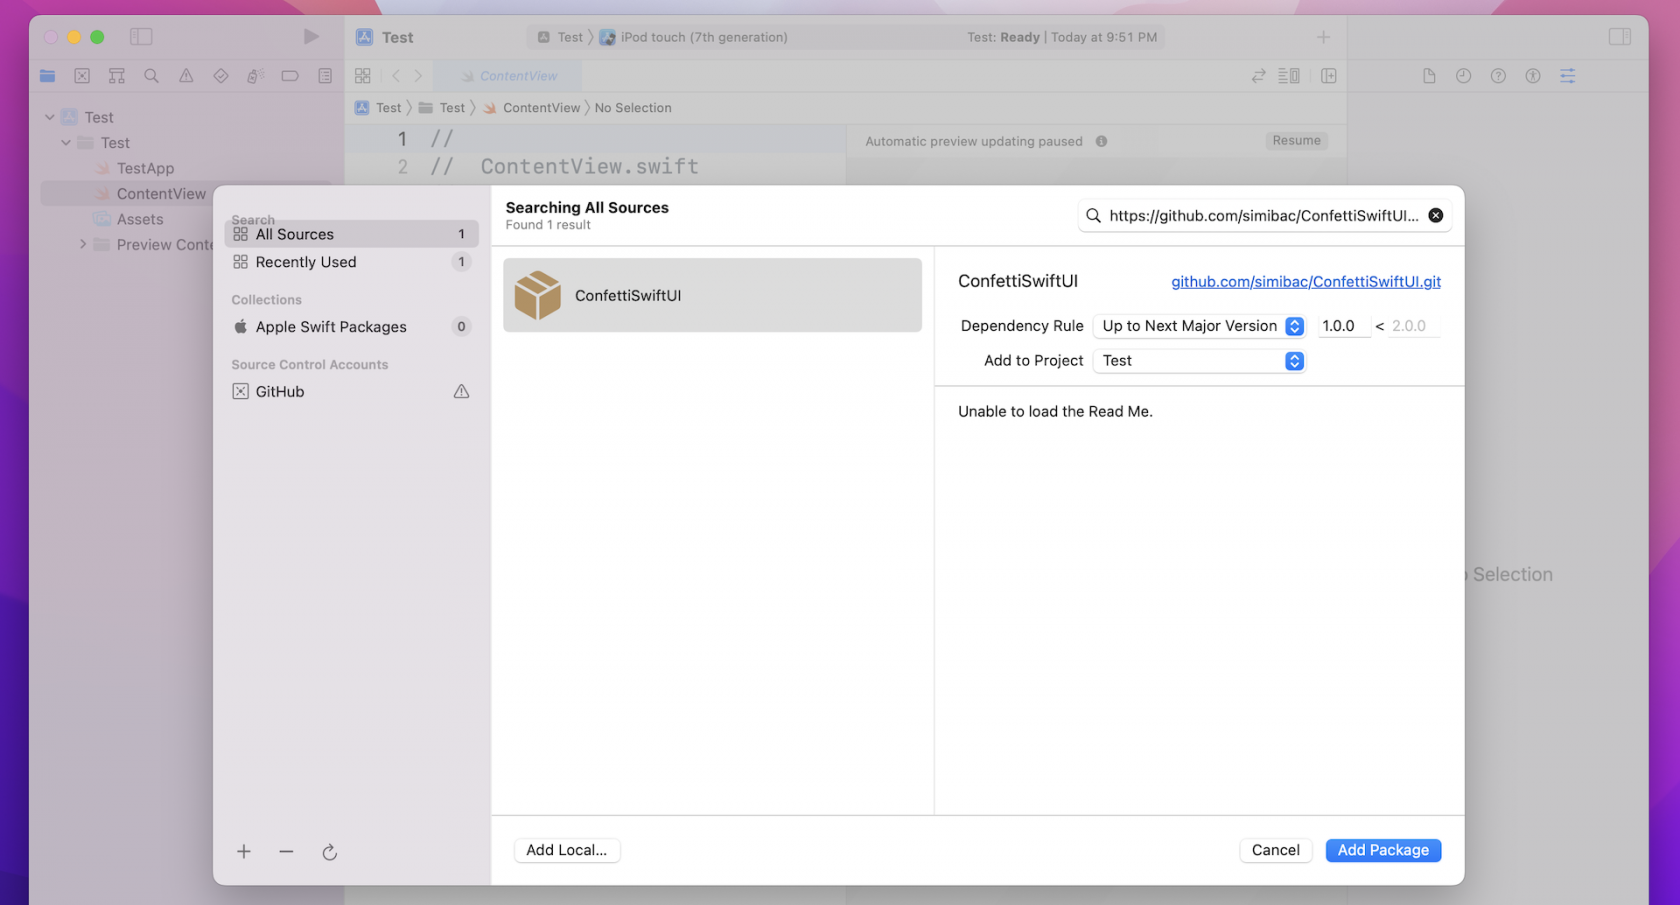1680x905 pixels.
Task: Open the Dependency Rule dropdown
Action: (x=1201, y=326)
